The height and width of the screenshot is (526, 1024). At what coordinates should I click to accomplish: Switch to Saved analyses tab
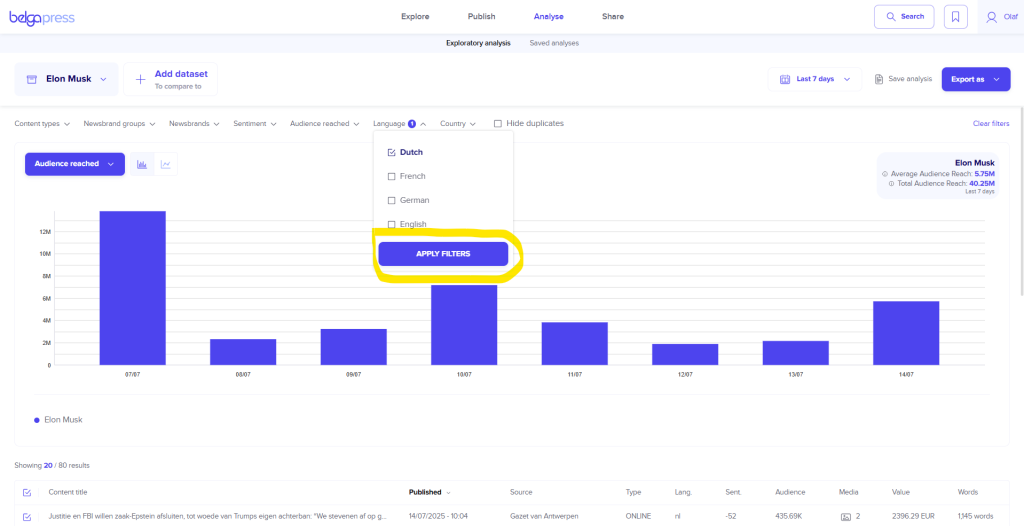[553, 43]
